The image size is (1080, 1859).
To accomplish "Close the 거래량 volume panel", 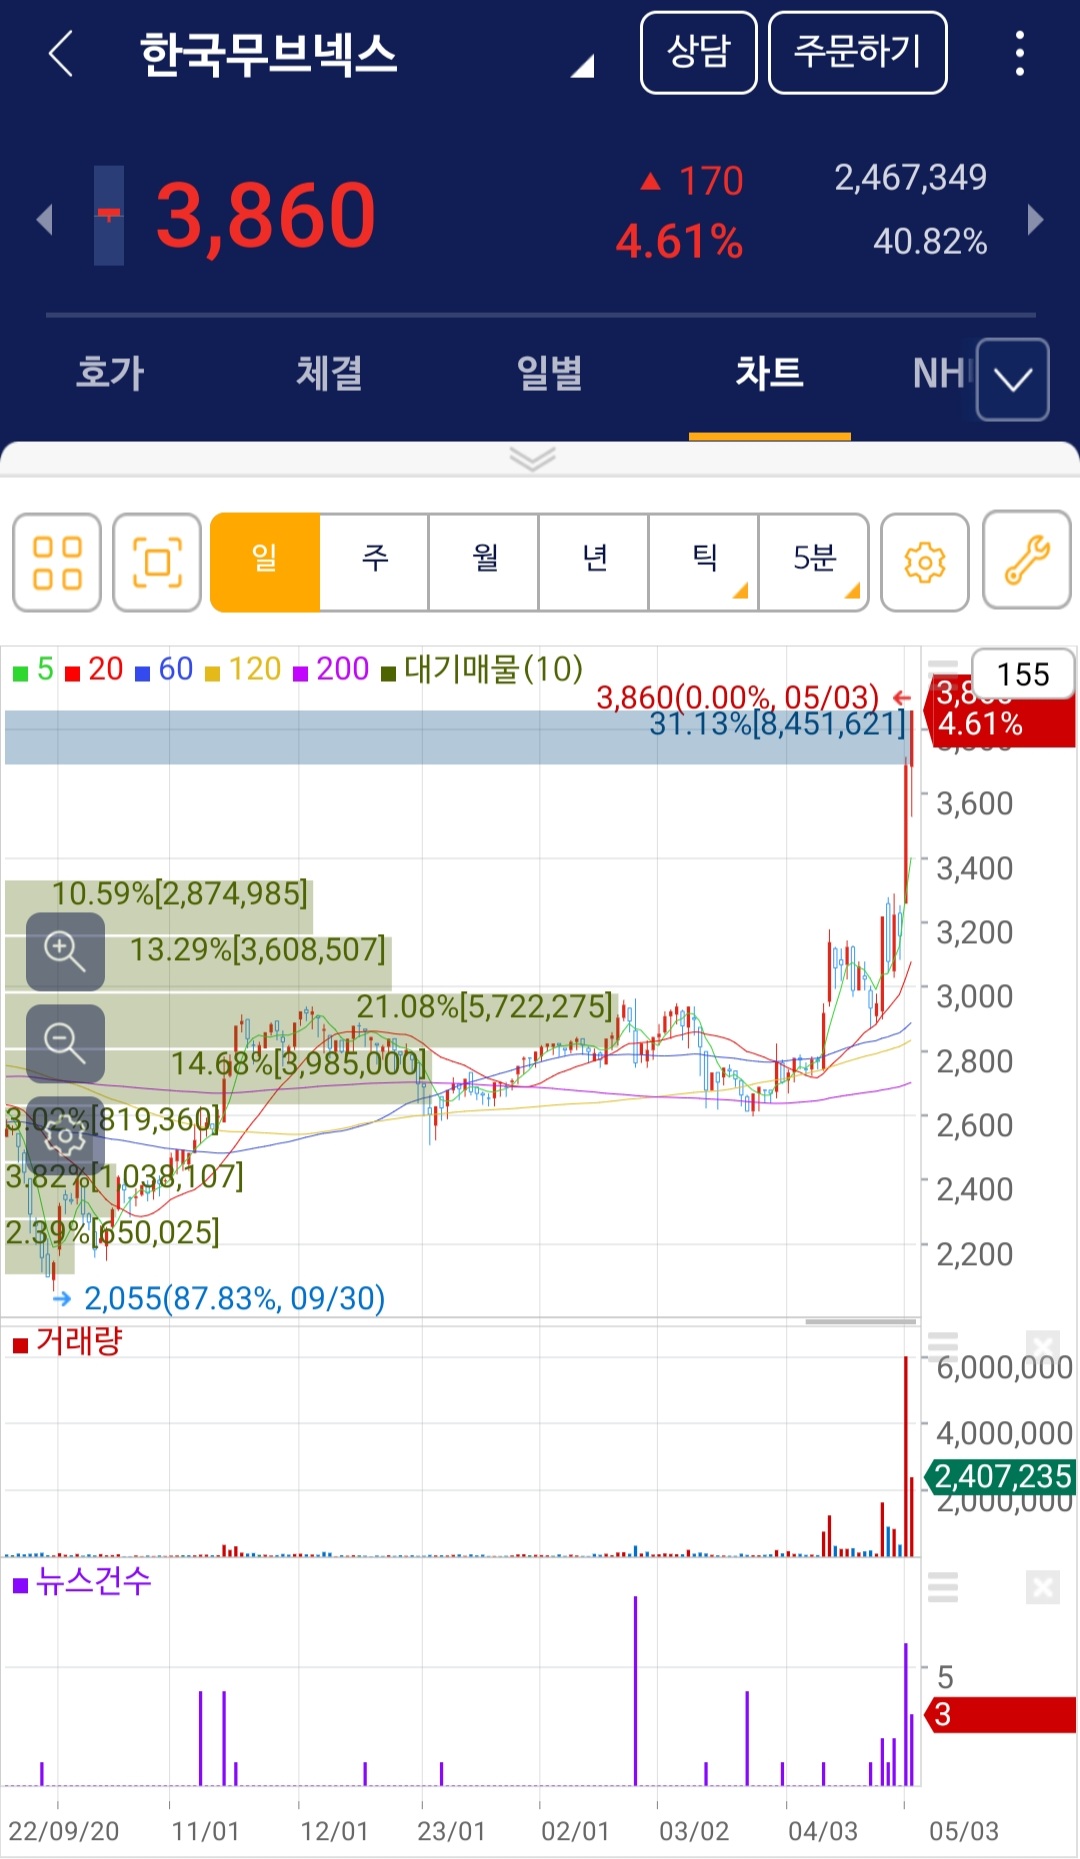I will coord(1042,1346).
